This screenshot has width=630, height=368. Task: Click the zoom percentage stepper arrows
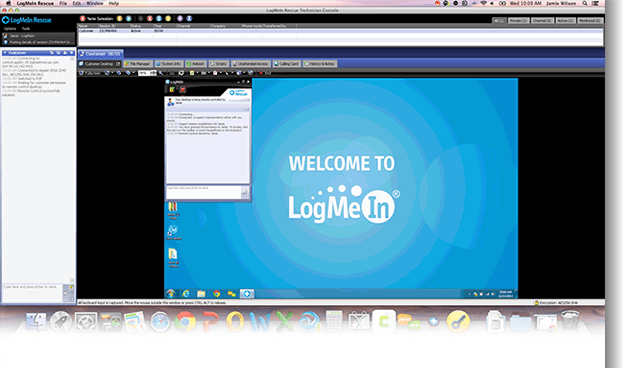(x=153, y=73)
